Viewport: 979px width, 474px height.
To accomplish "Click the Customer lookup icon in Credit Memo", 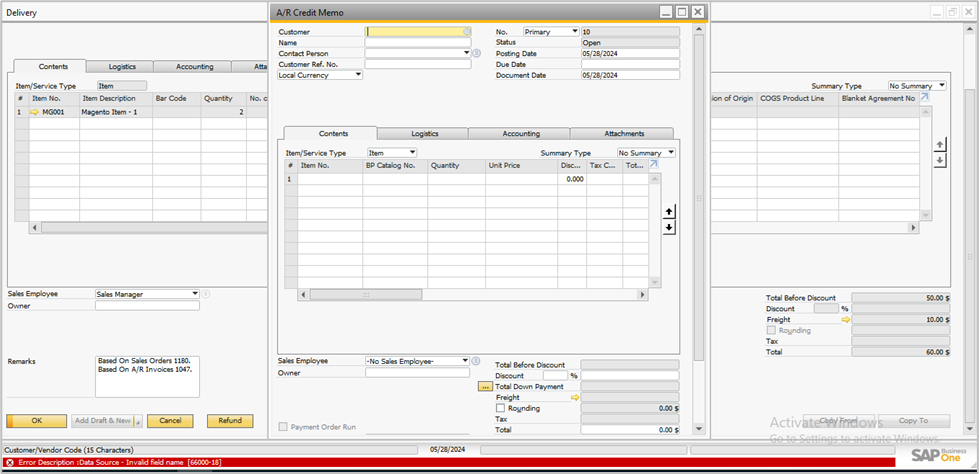I will click(467, 32).
